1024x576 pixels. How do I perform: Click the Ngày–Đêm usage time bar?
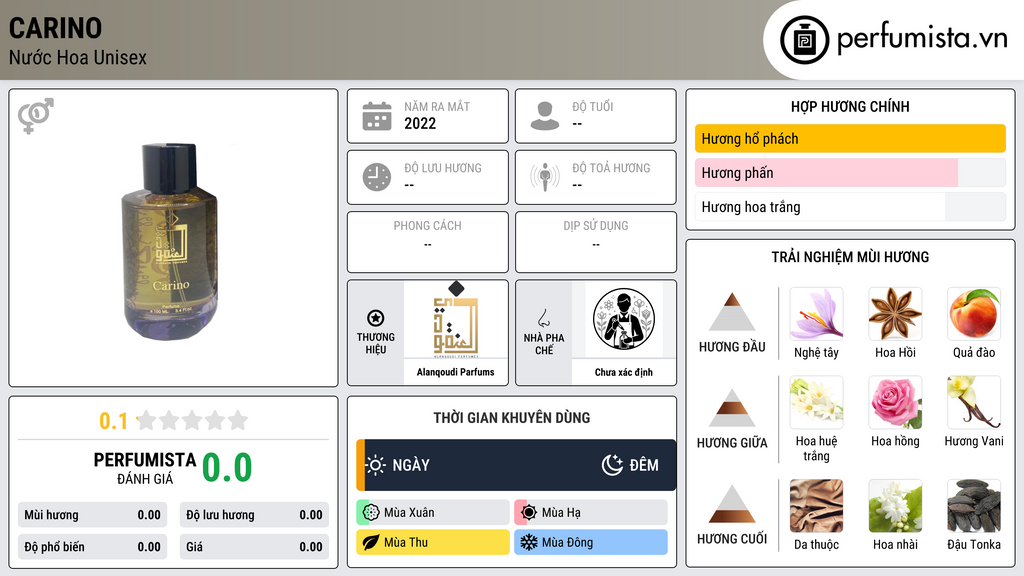[516, 465]
